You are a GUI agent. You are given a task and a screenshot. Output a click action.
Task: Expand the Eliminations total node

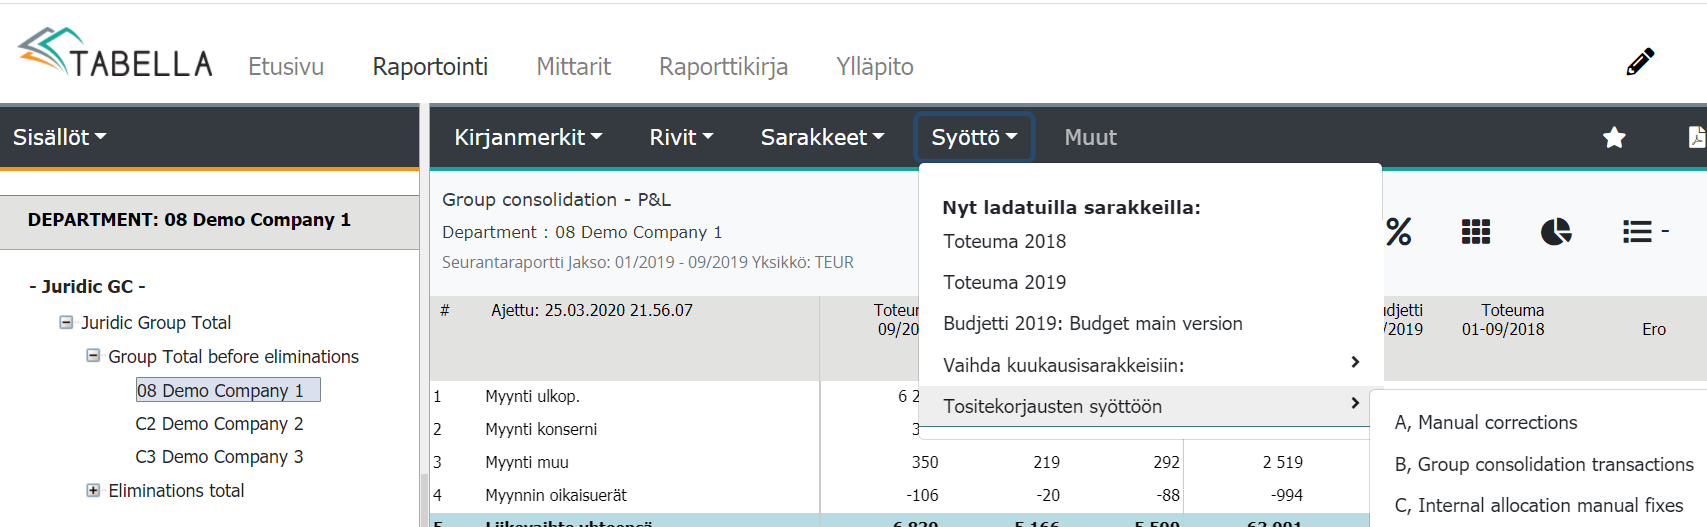pyautogui.click(x=93, y=490)
